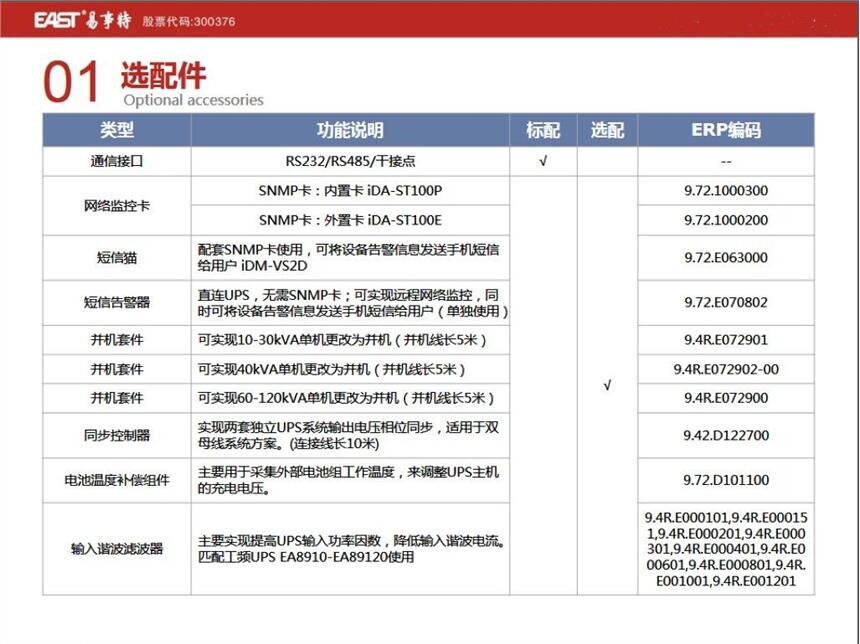
Task: Click the 功能说明 column header
Action: tap(349, 131)
